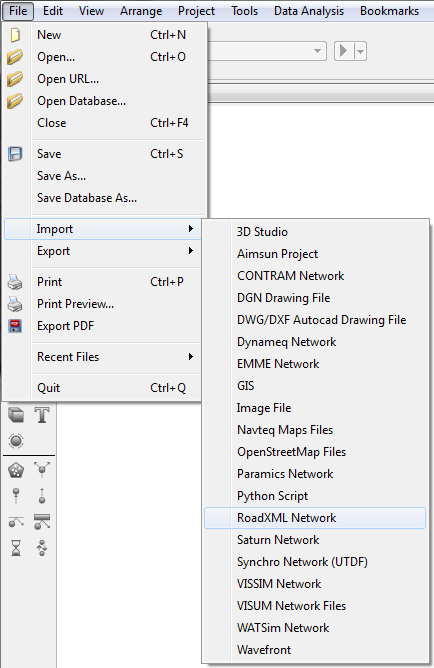
Task: Import OpenStreetMap Files
Action: (x=315, y=452)
